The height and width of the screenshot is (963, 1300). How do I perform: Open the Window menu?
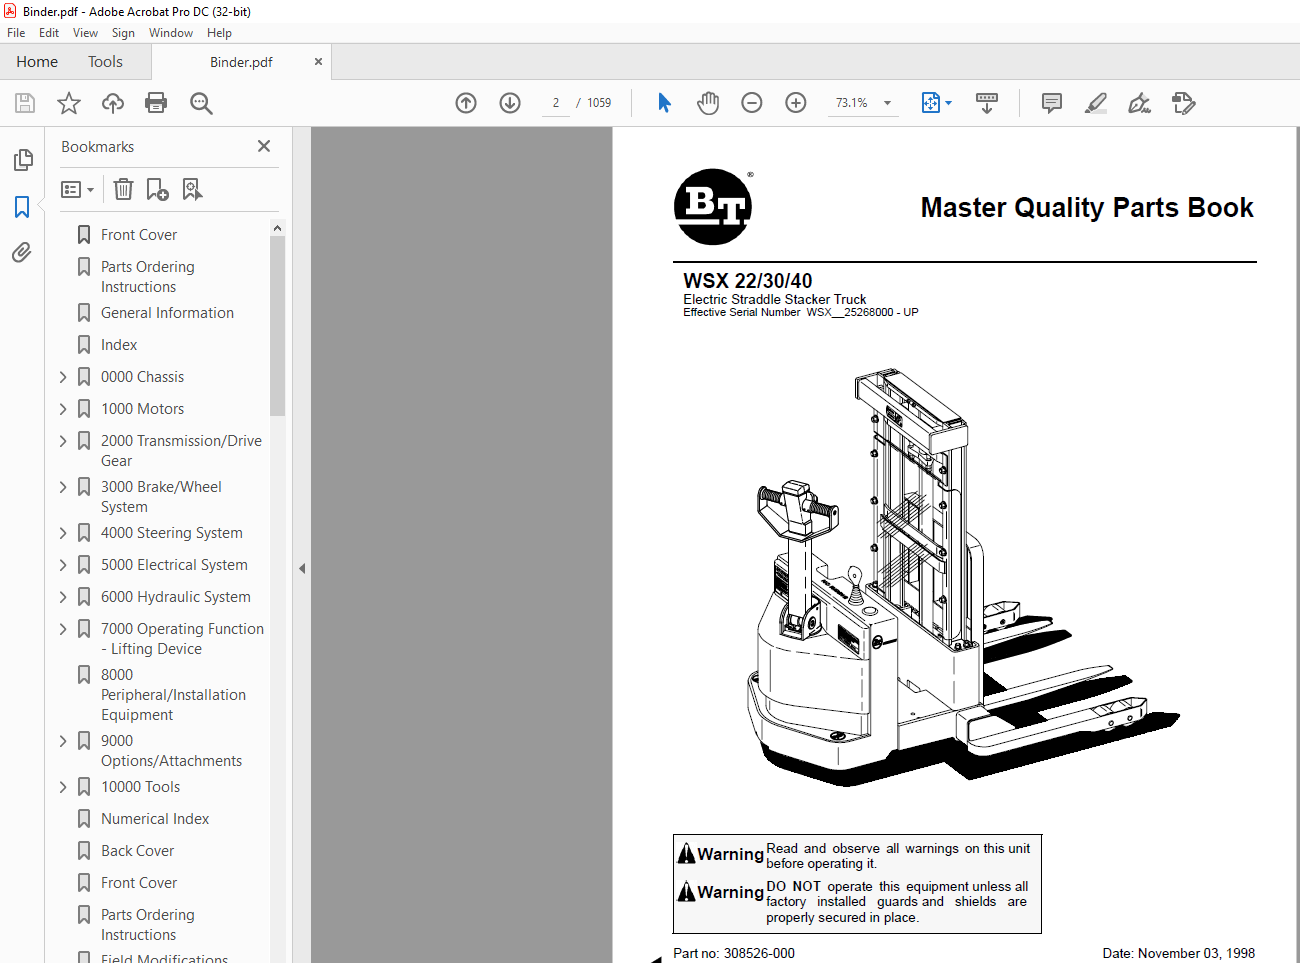[x=171, y=33]
